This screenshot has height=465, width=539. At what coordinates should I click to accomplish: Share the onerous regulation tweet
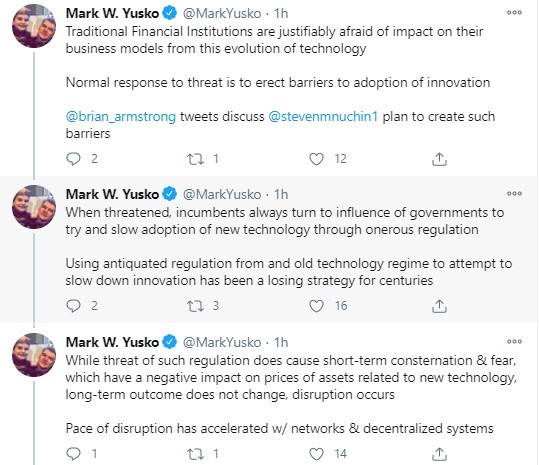click(x=439, y=306)
